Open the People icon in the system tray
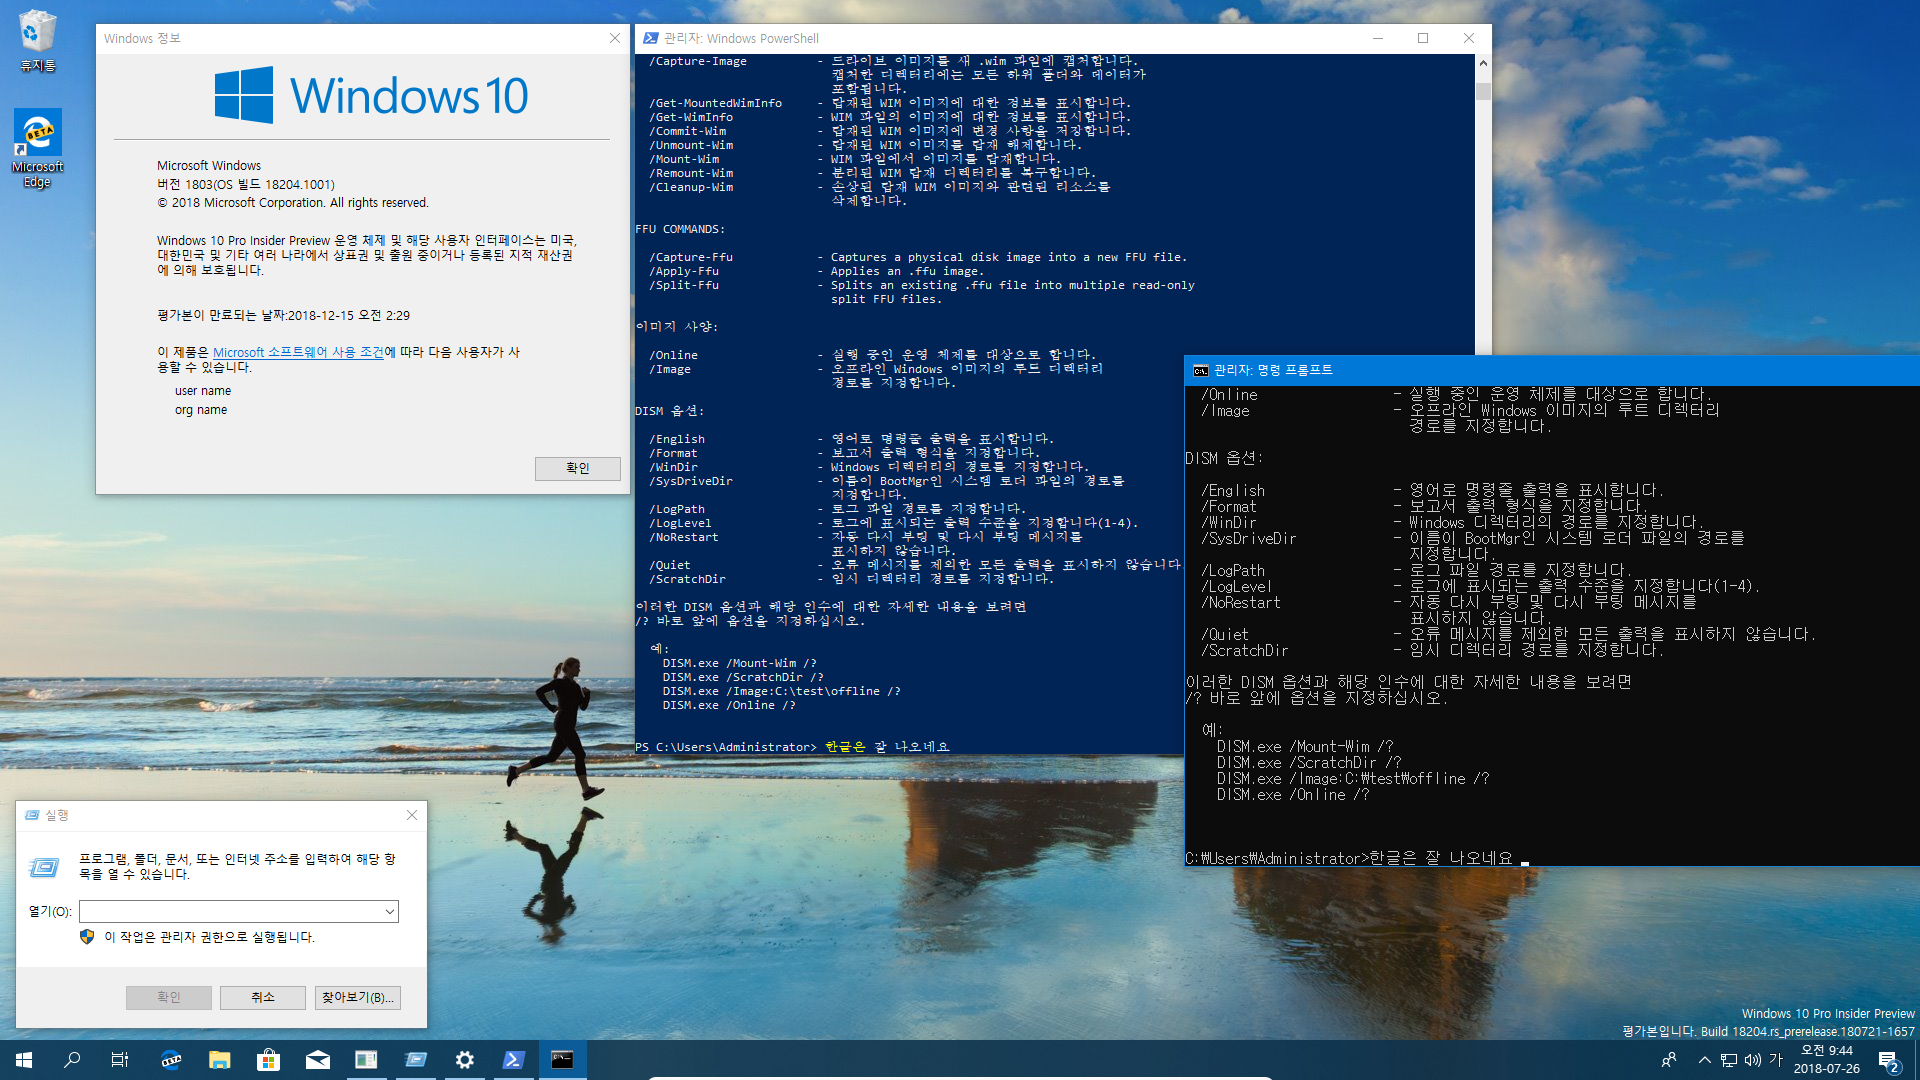Image resolution: width=1920 pixels, height=1080 pixels. (x=1669, y=1060)
